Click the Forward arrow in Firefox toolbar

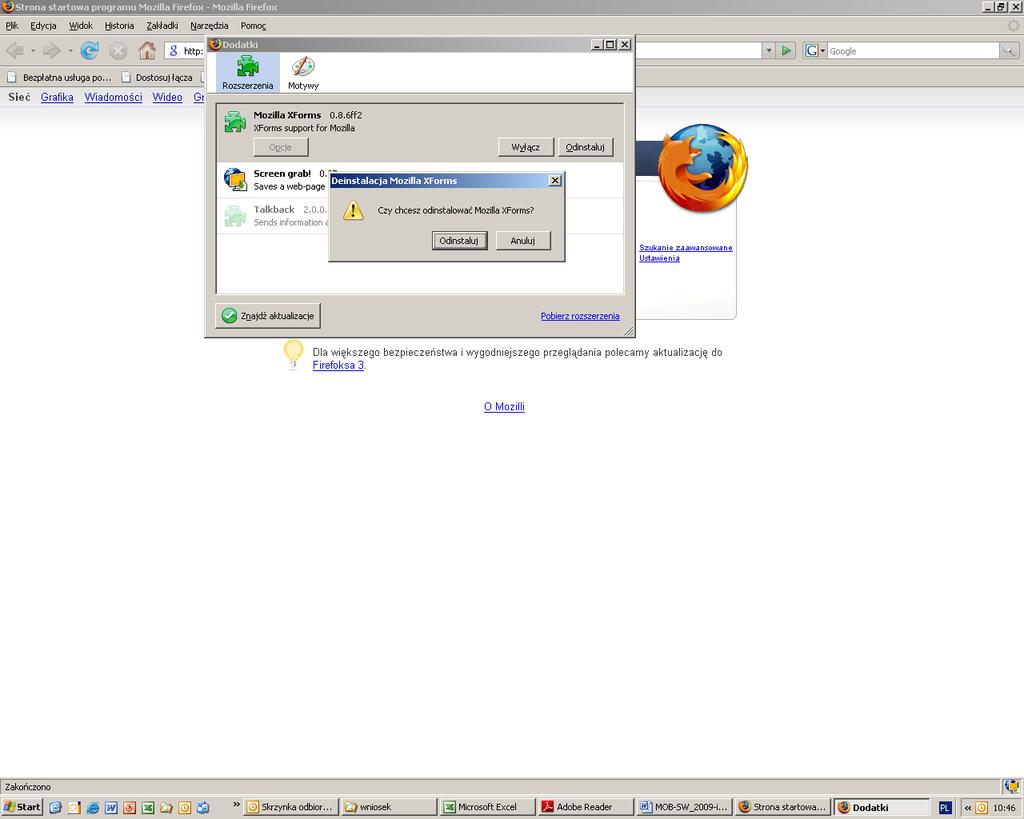click(52, 50)
